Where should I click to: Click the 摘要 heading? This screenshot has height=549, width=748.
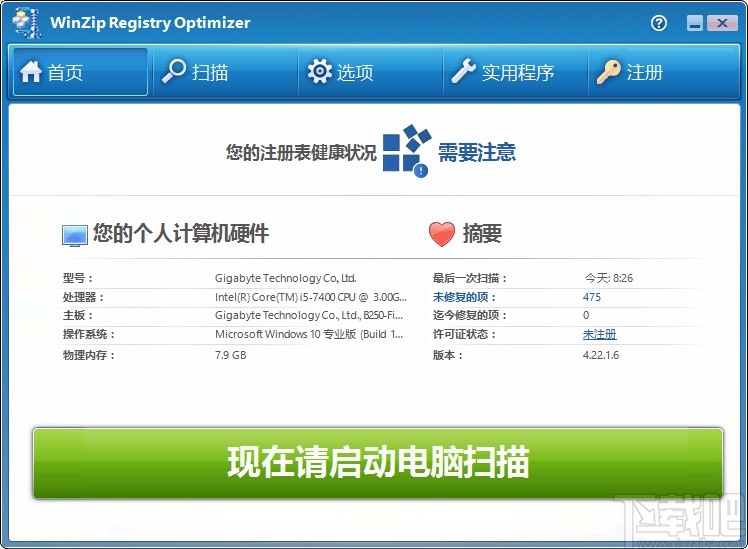482,234
